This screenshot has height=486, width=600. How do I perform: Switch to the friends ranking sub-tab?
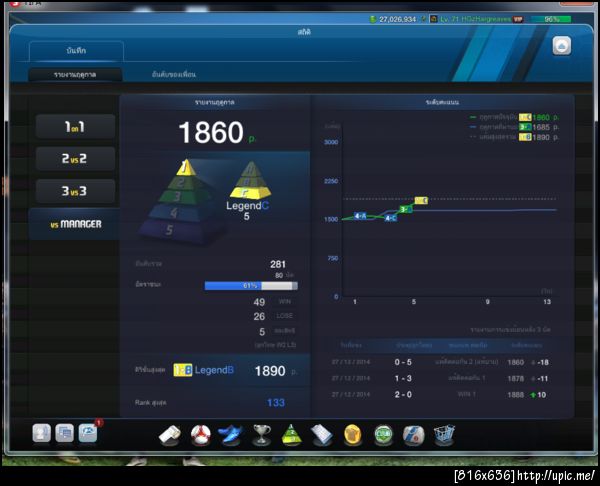[x=174, y=74]
